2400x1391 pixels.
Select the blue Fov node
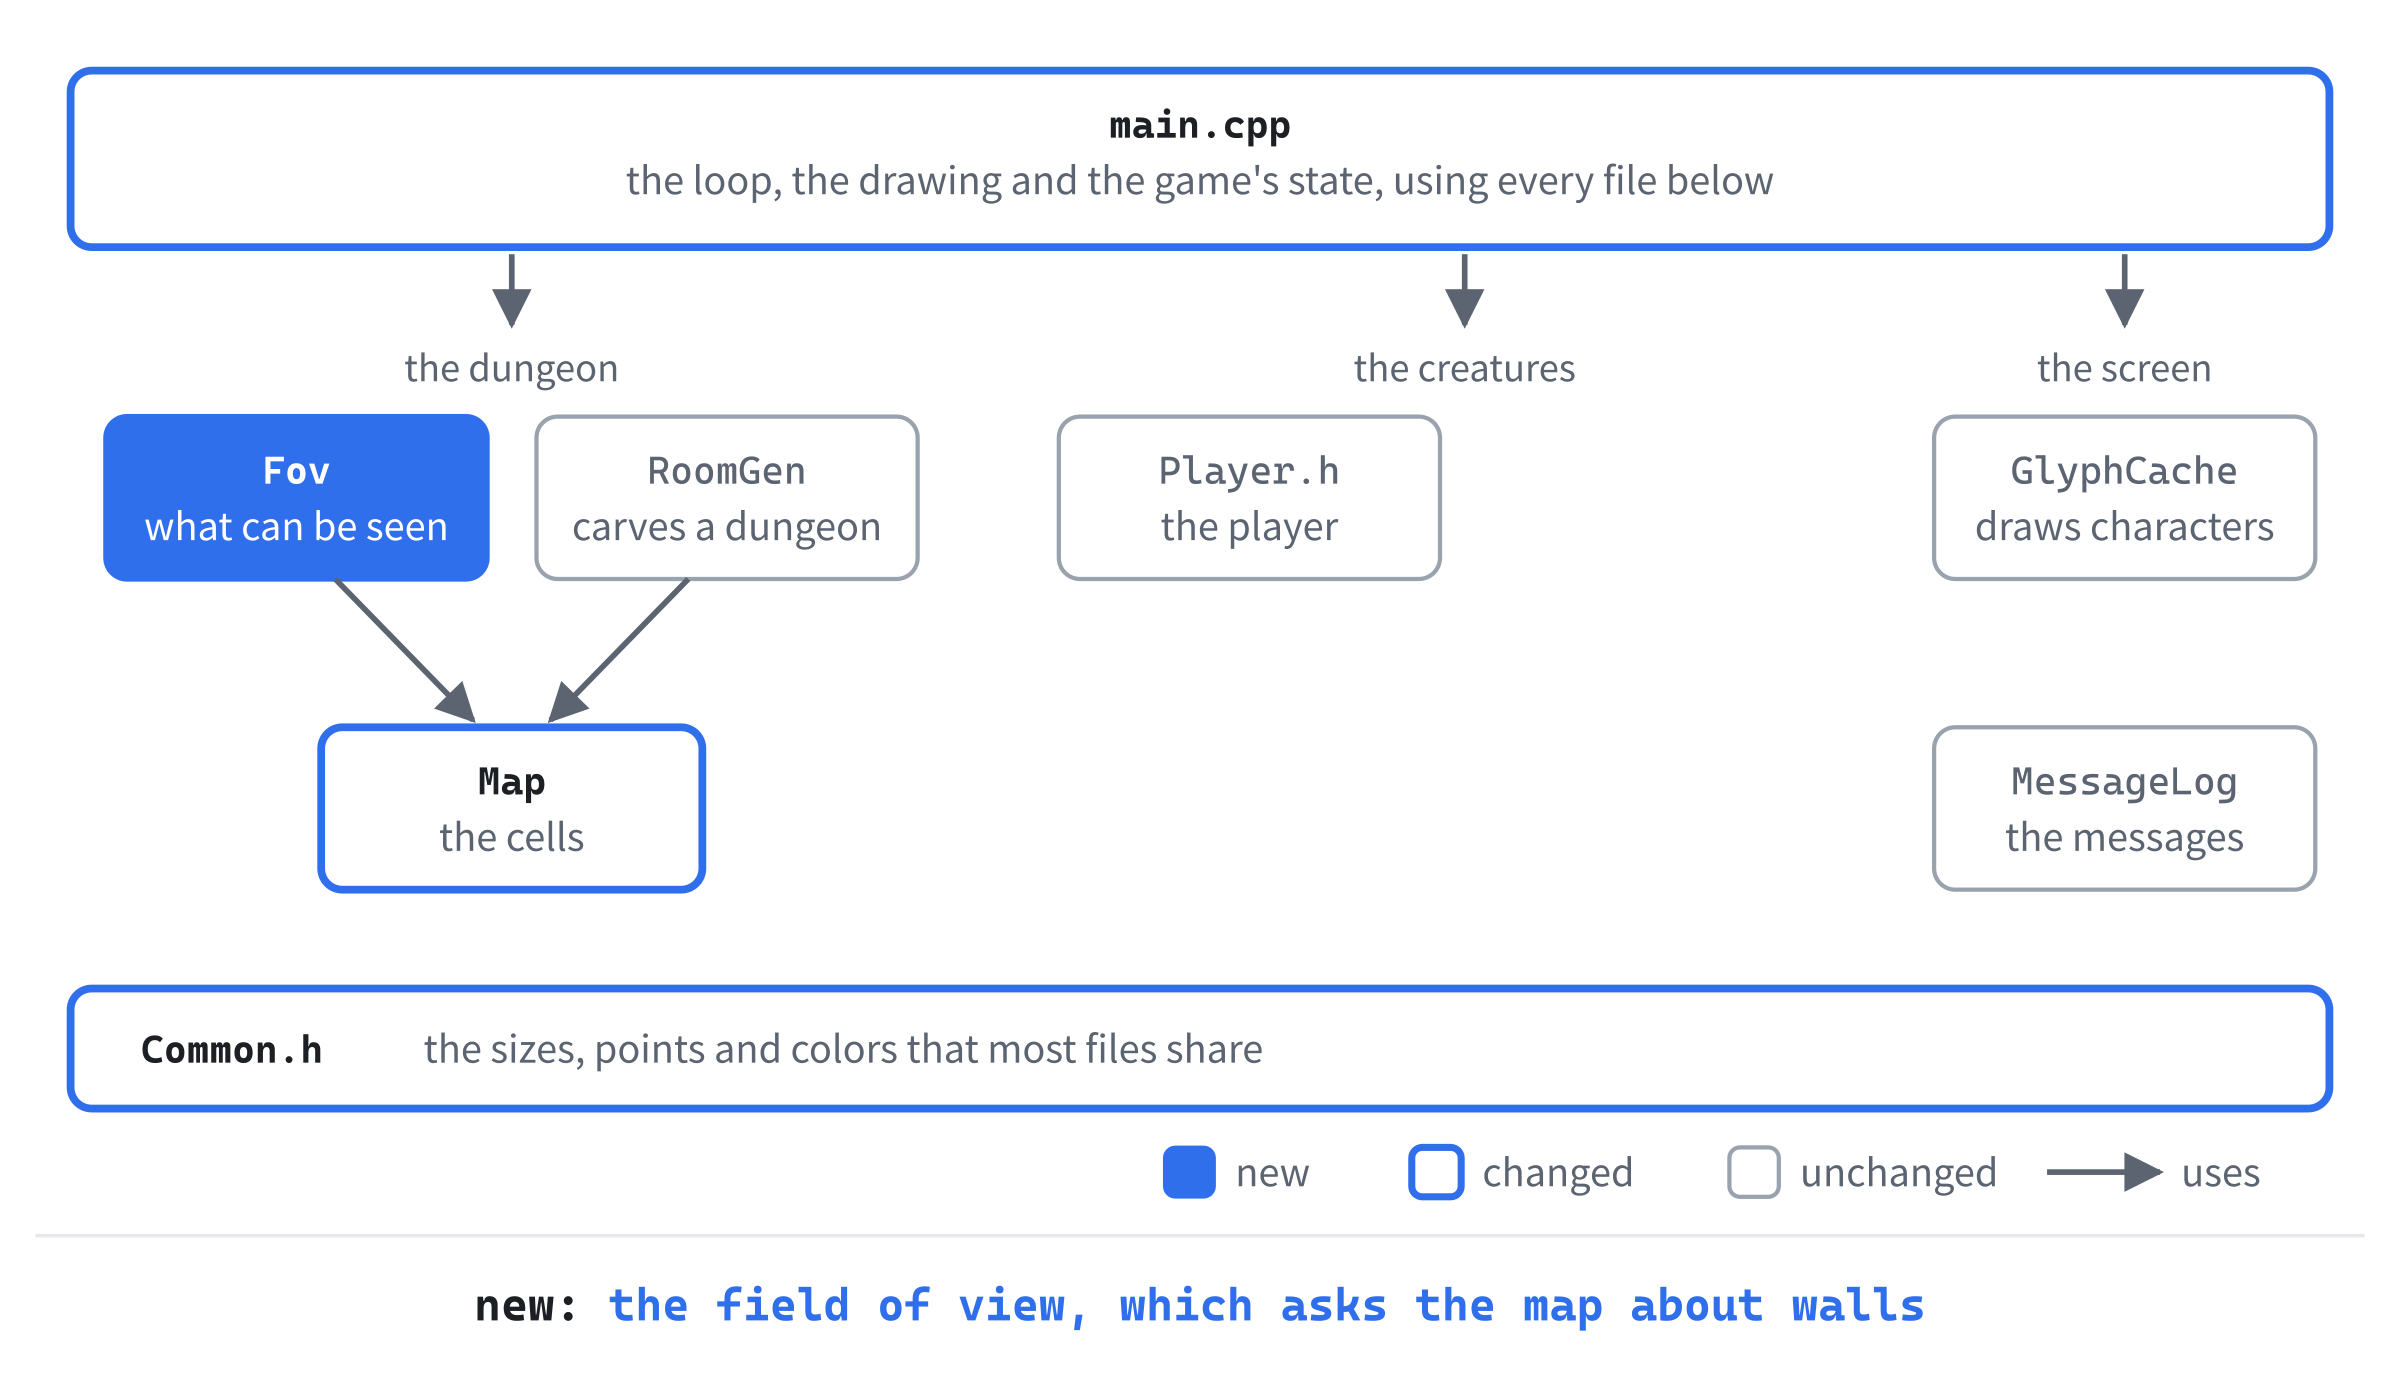296,498
